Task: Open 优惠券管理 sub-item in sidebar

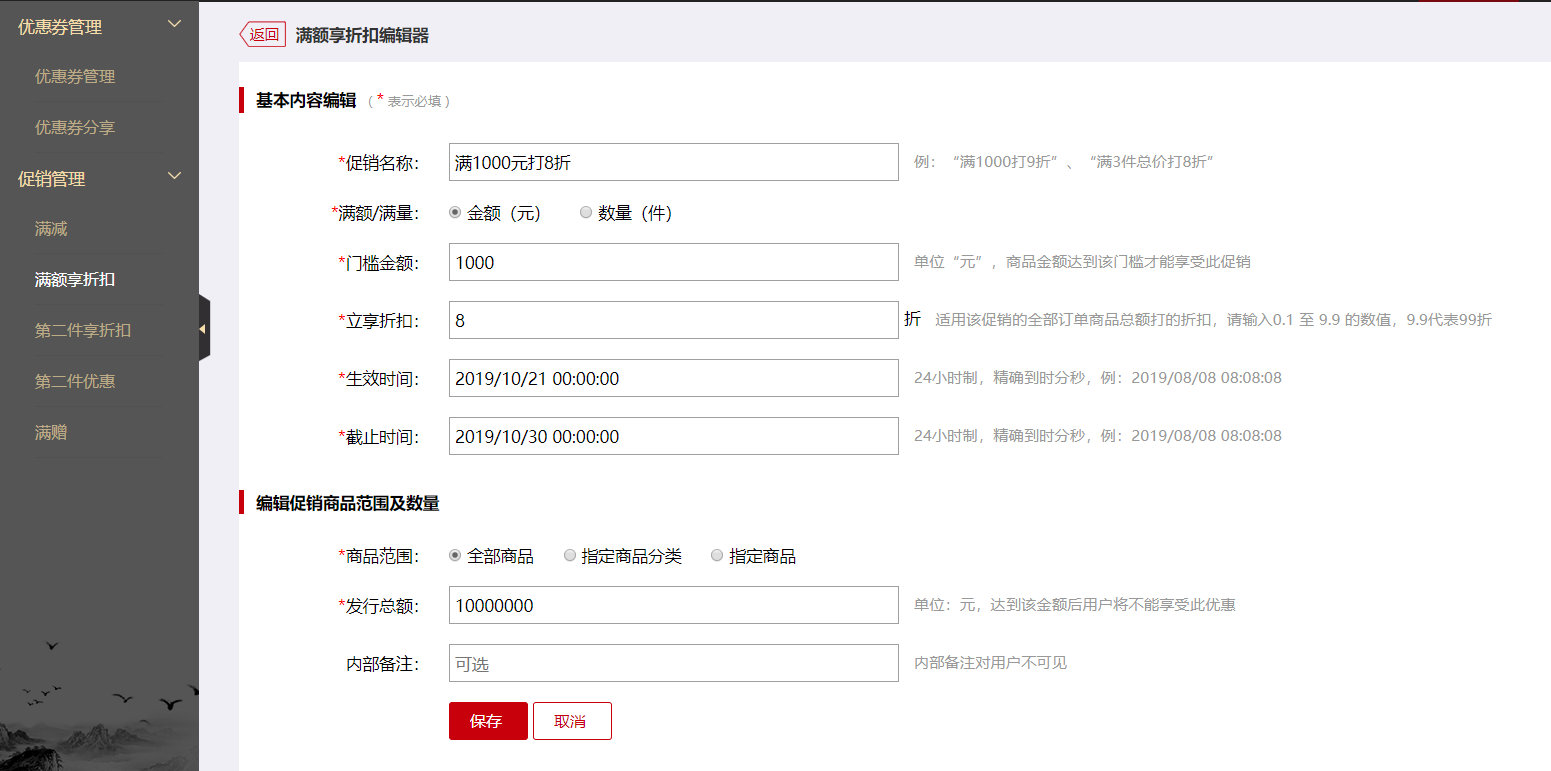Action: click(77, 76)
